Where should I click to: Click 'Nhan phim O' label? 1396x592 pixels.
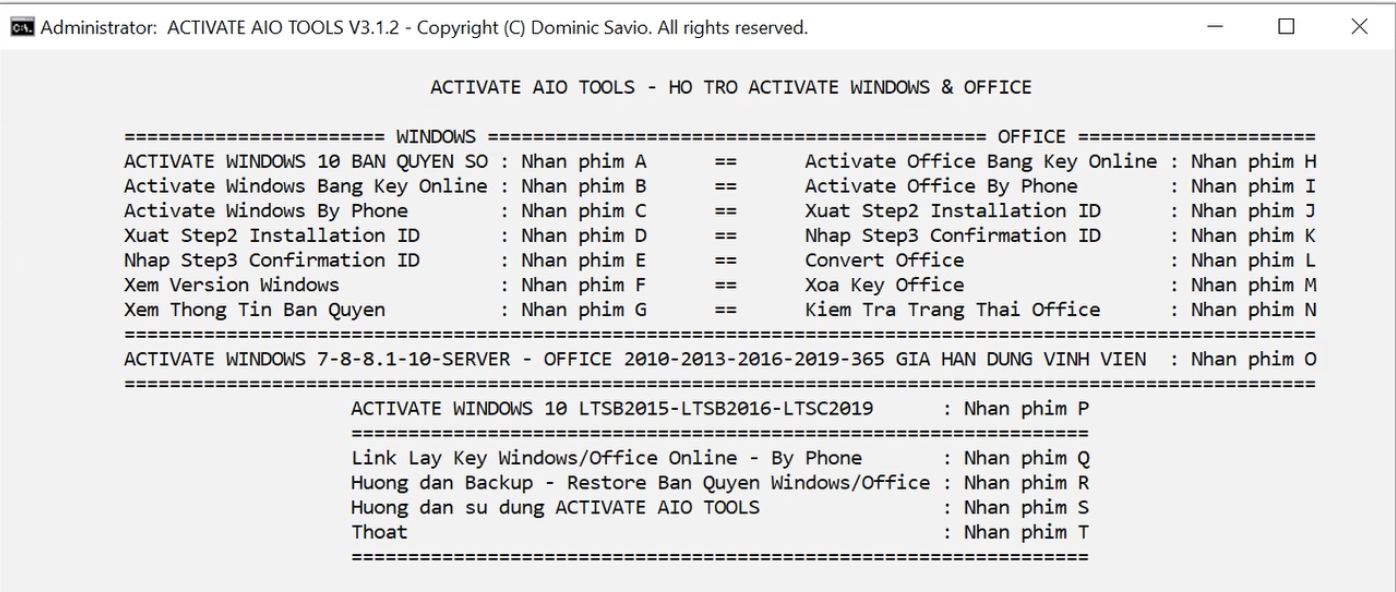click(1253, 359)
